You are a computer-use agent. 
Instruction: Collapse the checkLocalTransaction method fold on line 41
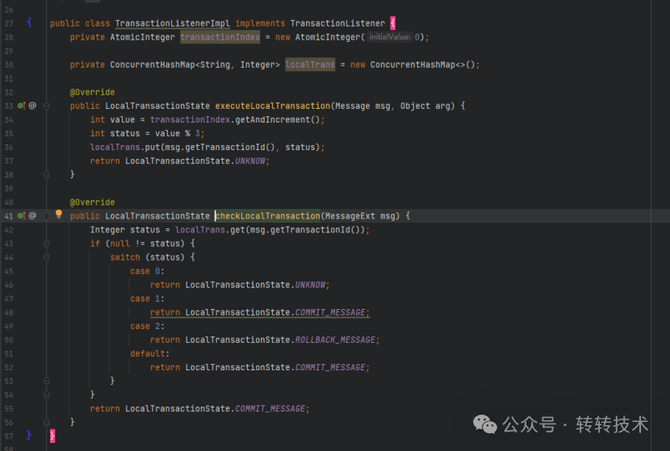pyautogui.click(x=46, y=215)
